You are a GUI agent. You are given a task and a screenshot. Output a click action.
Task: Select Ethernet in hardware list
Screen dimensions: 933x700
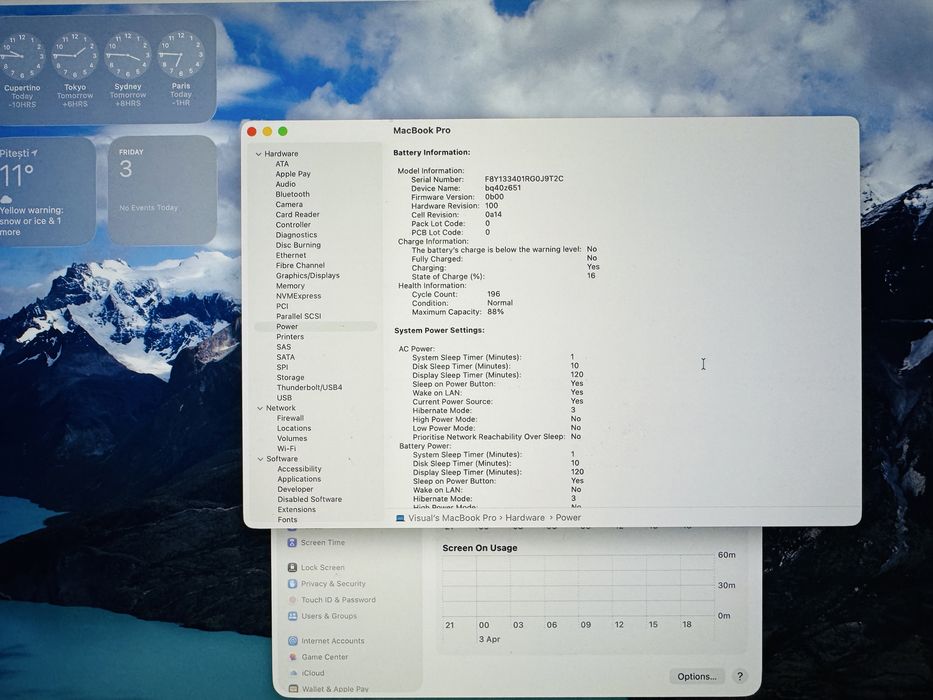(291, 255)
